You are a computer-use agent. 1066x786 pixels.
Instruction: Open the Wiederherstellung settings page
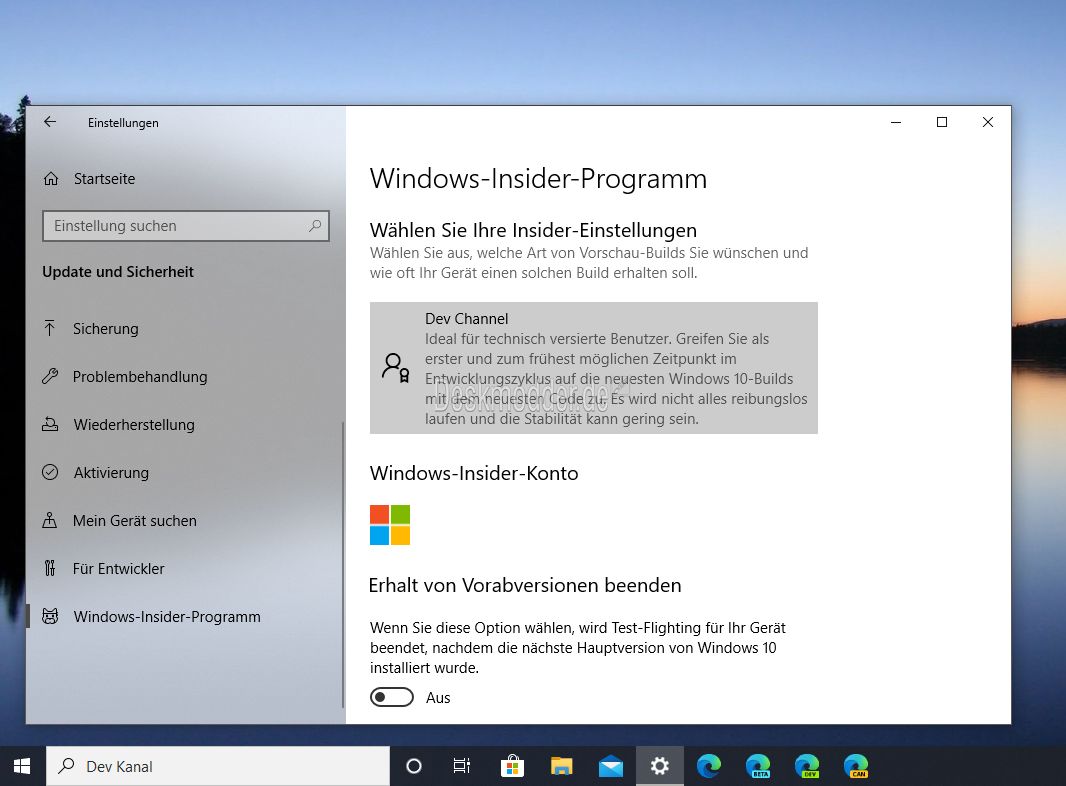point(185,424)
